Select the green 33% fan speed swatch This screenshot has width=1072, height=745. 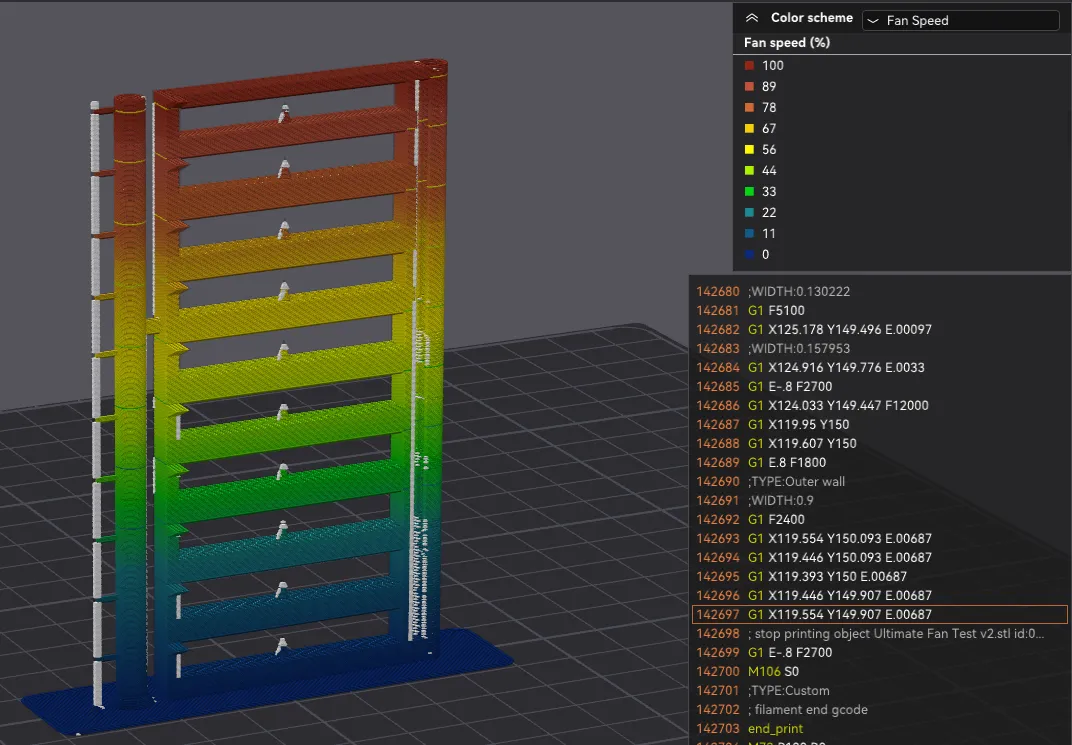click(x=749, y=192)
